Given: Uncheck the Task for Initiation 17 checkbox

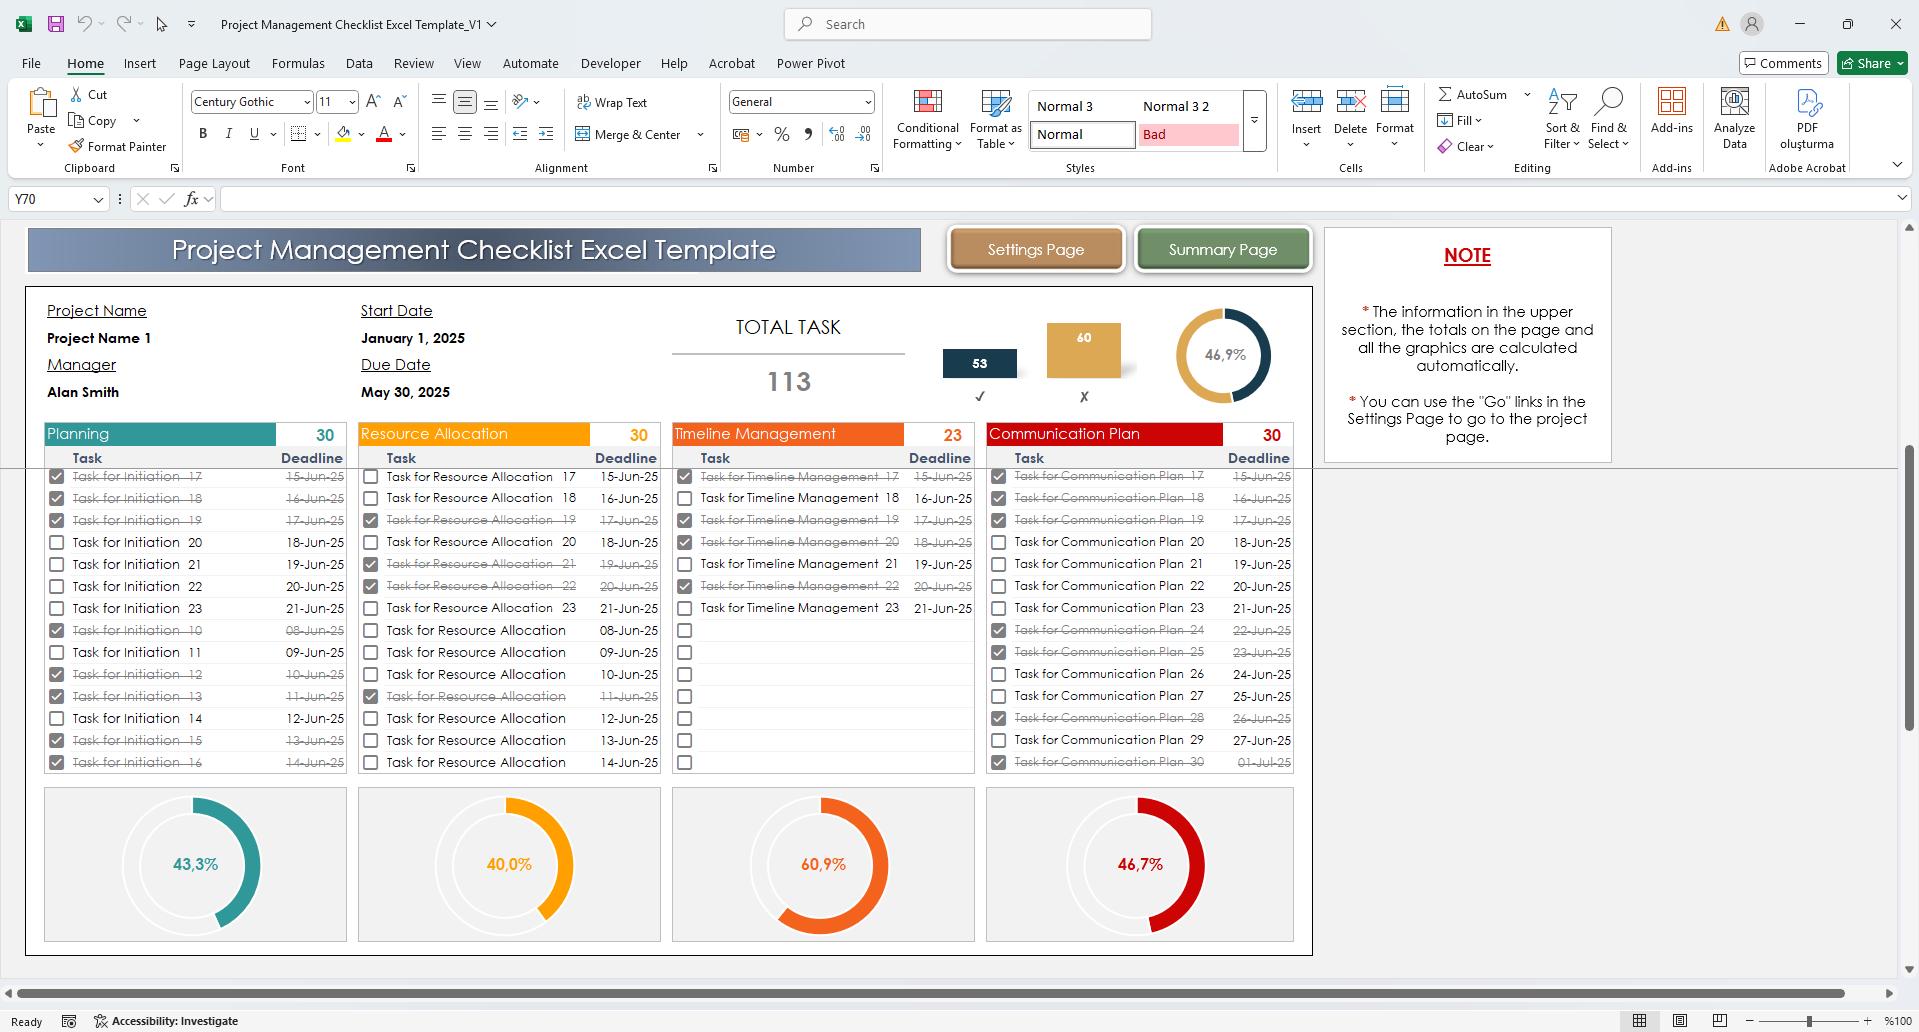Looking at the screenshot, I should (56, 477).
